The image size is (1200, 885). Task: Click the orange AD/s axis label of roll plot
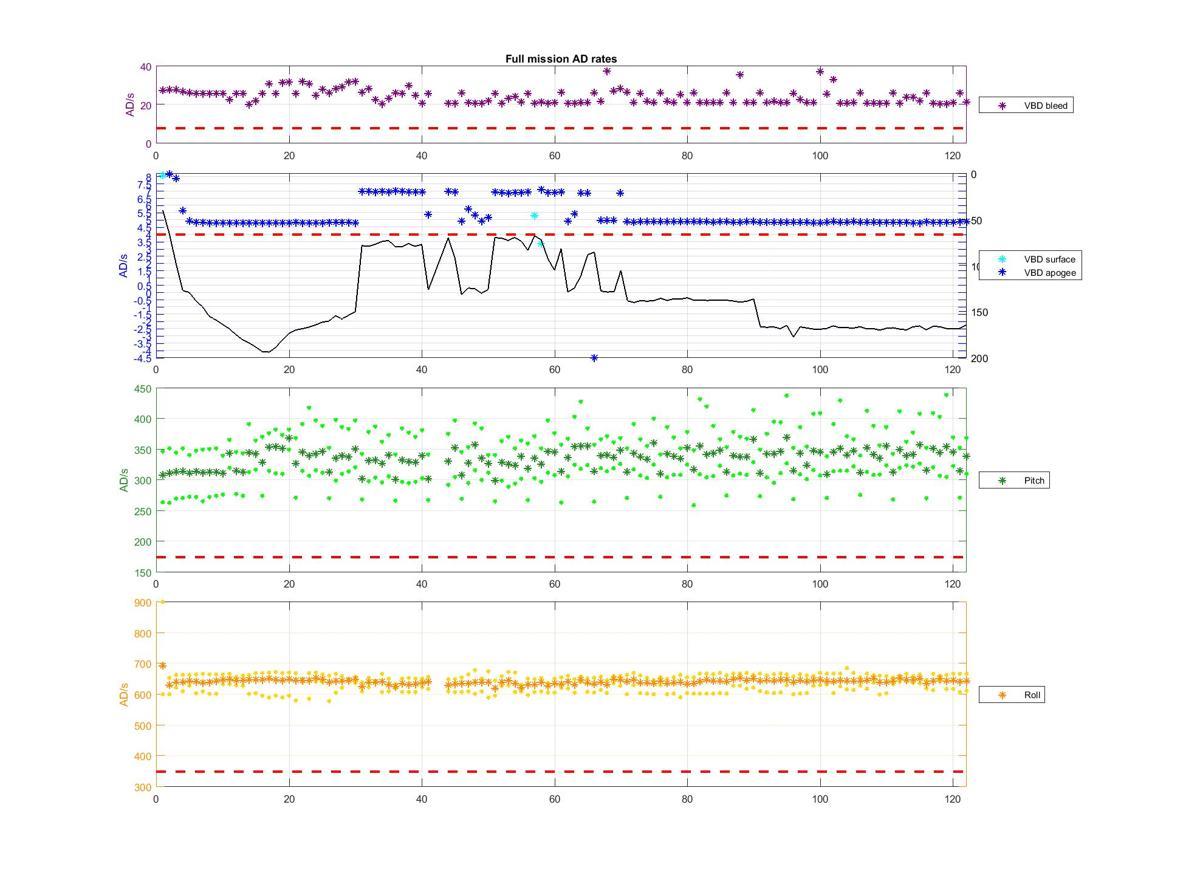pos(125,694)
